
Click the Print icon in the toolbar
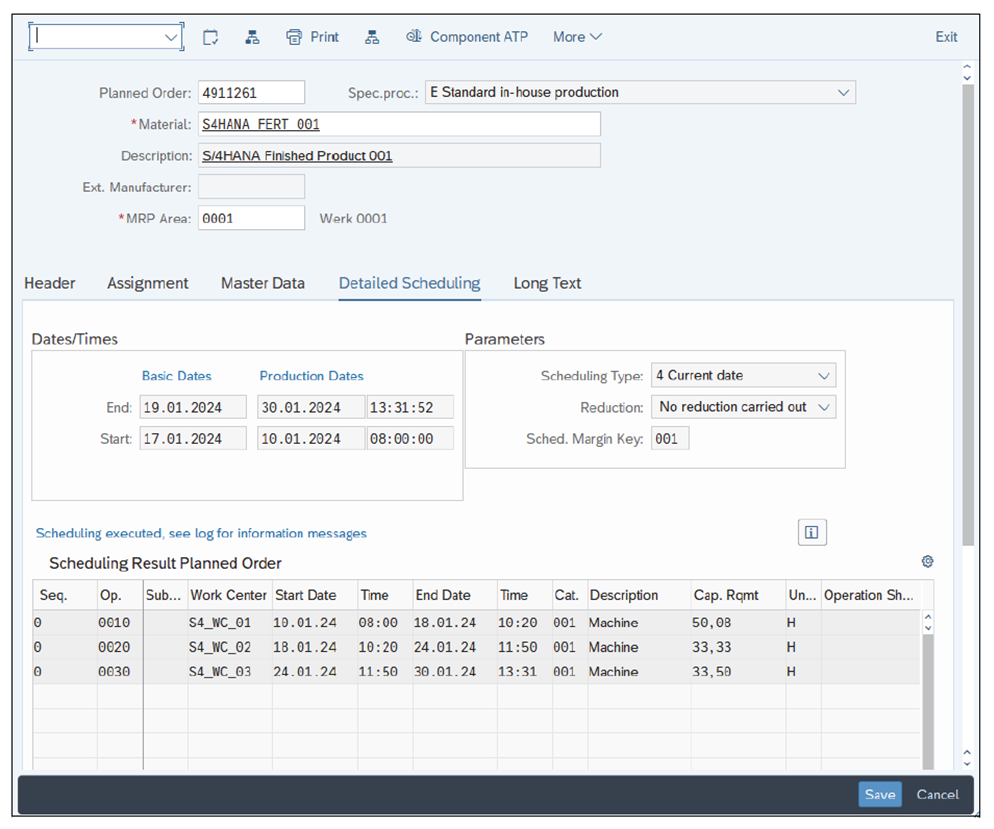[312, 36]
